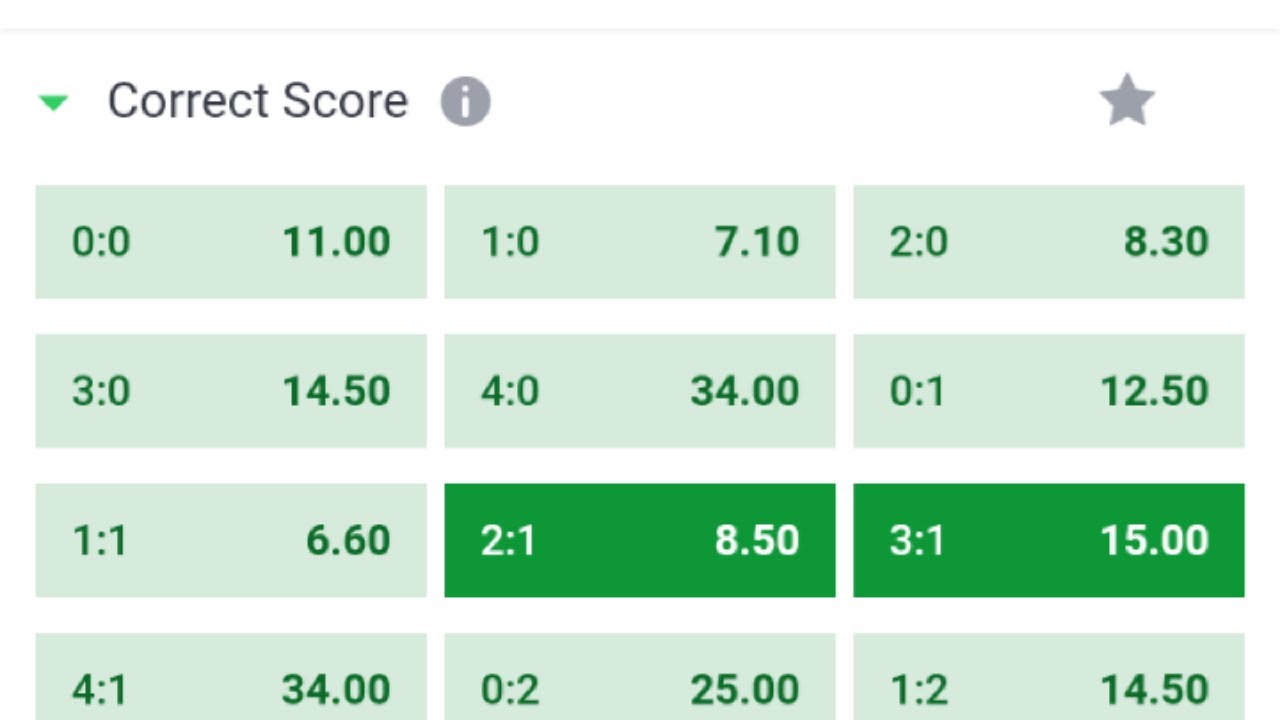1280x720 pixels.
Task: Deselect the highlighted 3:1 score
Action: point(1048,540)
